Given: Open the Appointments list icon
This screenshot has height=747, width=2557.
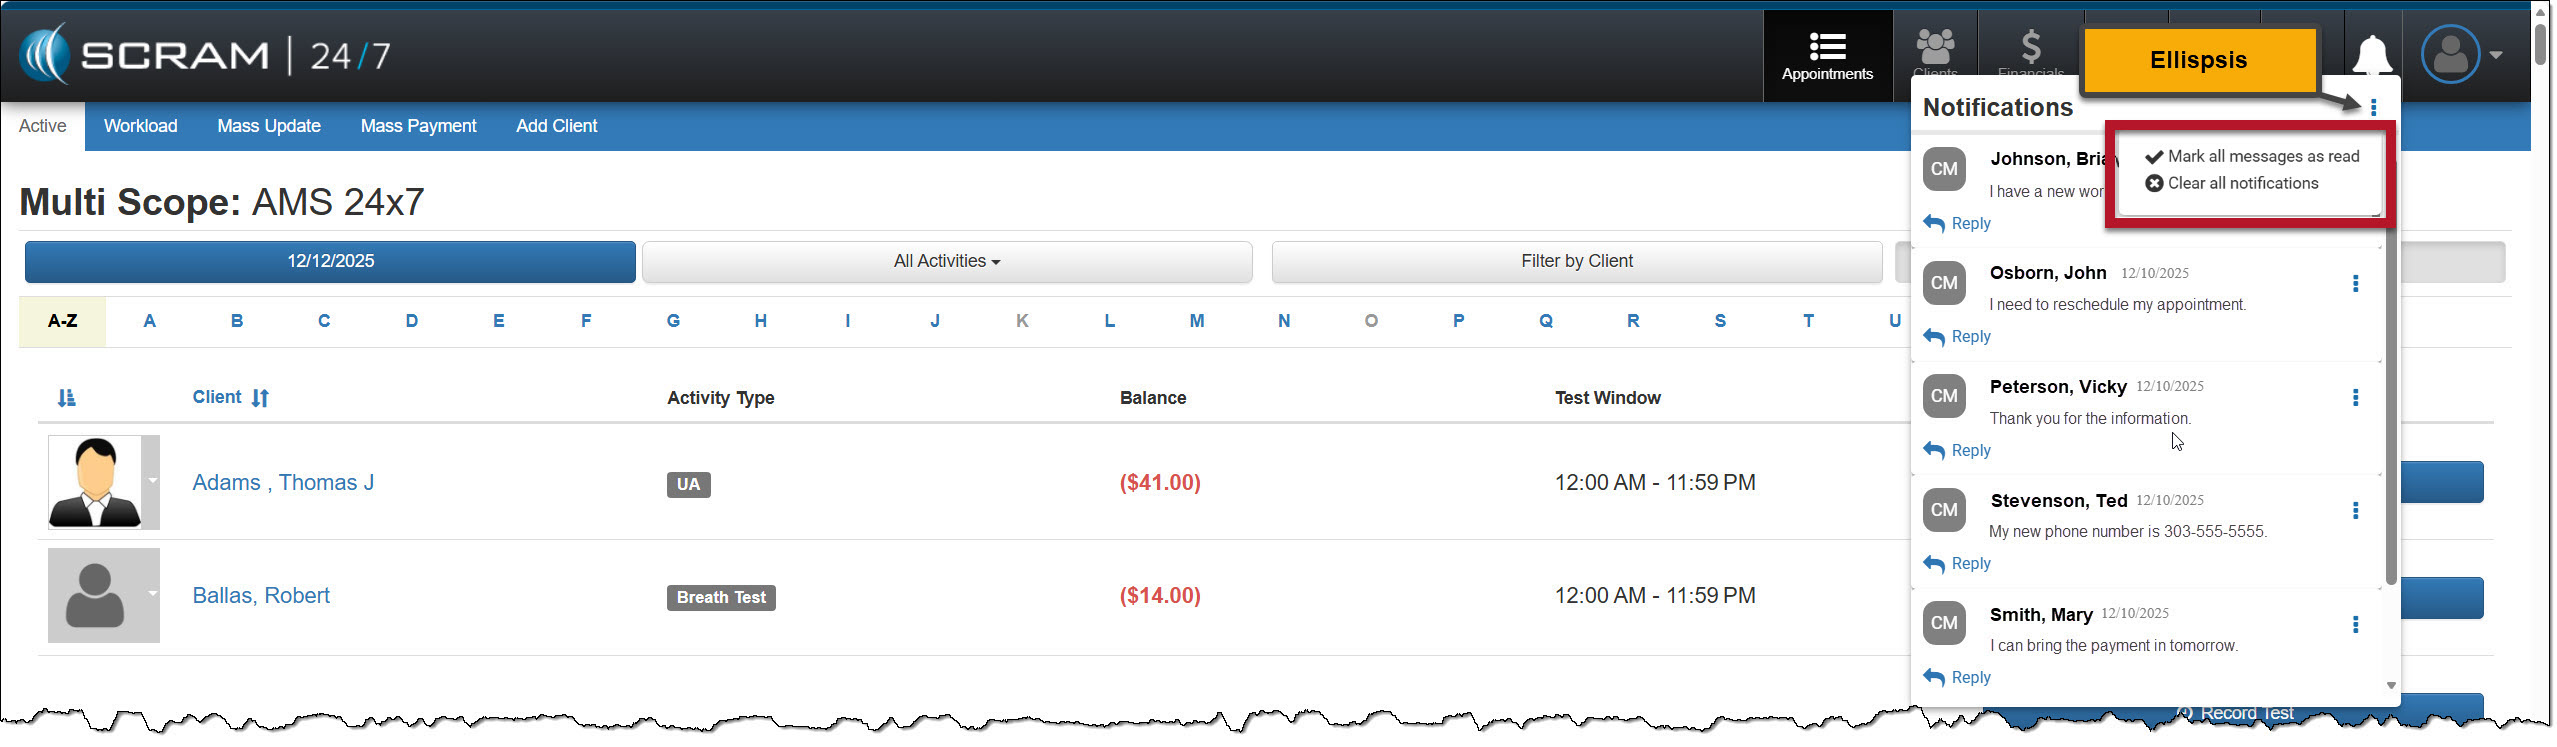Looking at the screenshot, I should (x=1826, y=55).
